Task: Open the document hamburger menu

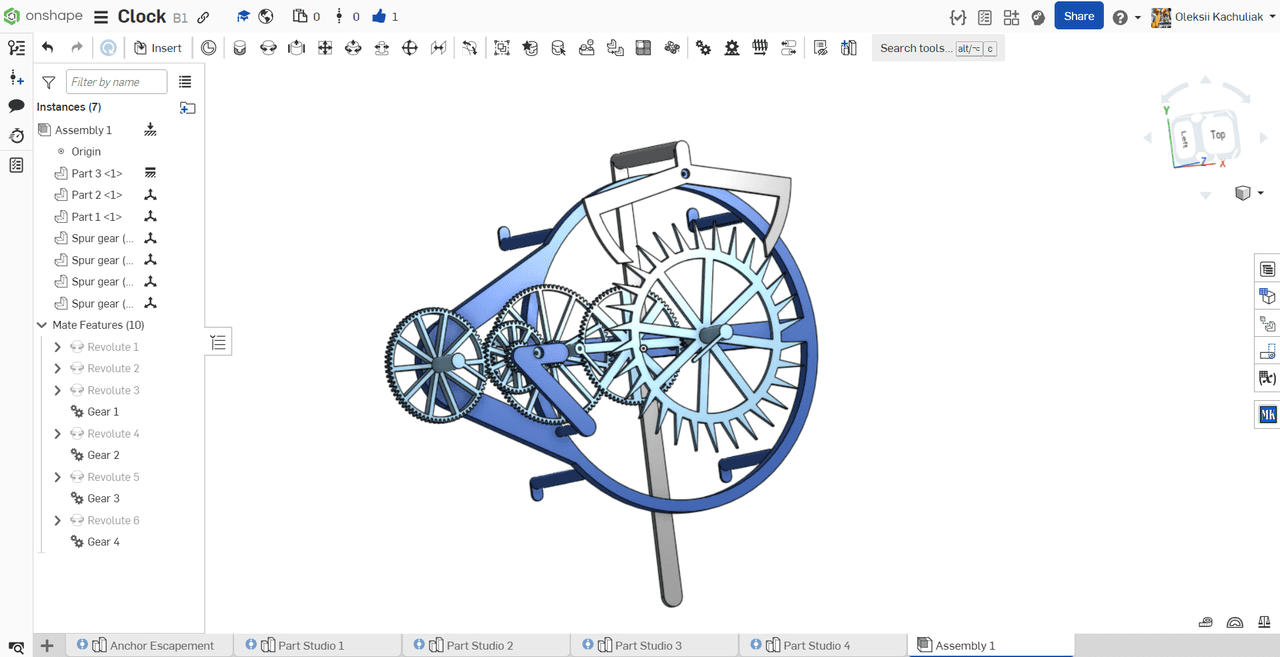Action: [101, 17]
